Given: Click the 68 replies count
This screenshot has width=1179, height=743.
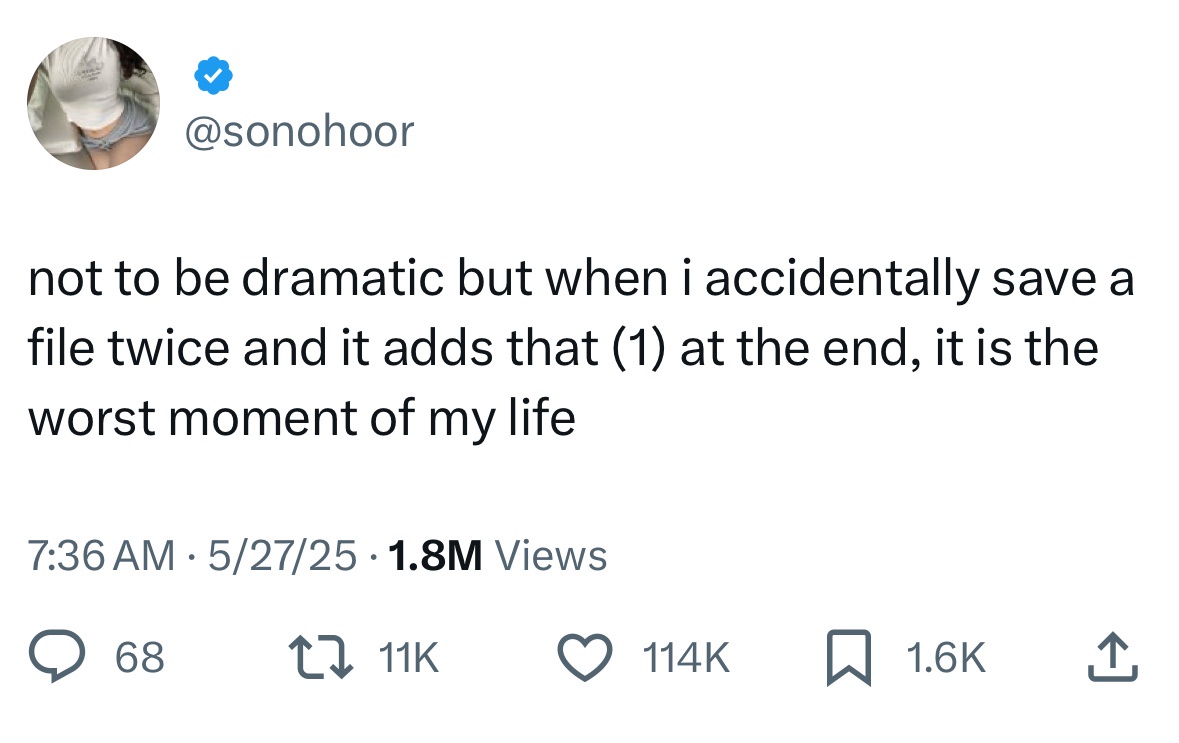Looking at the screenshot, I should [x=140, y=658].
